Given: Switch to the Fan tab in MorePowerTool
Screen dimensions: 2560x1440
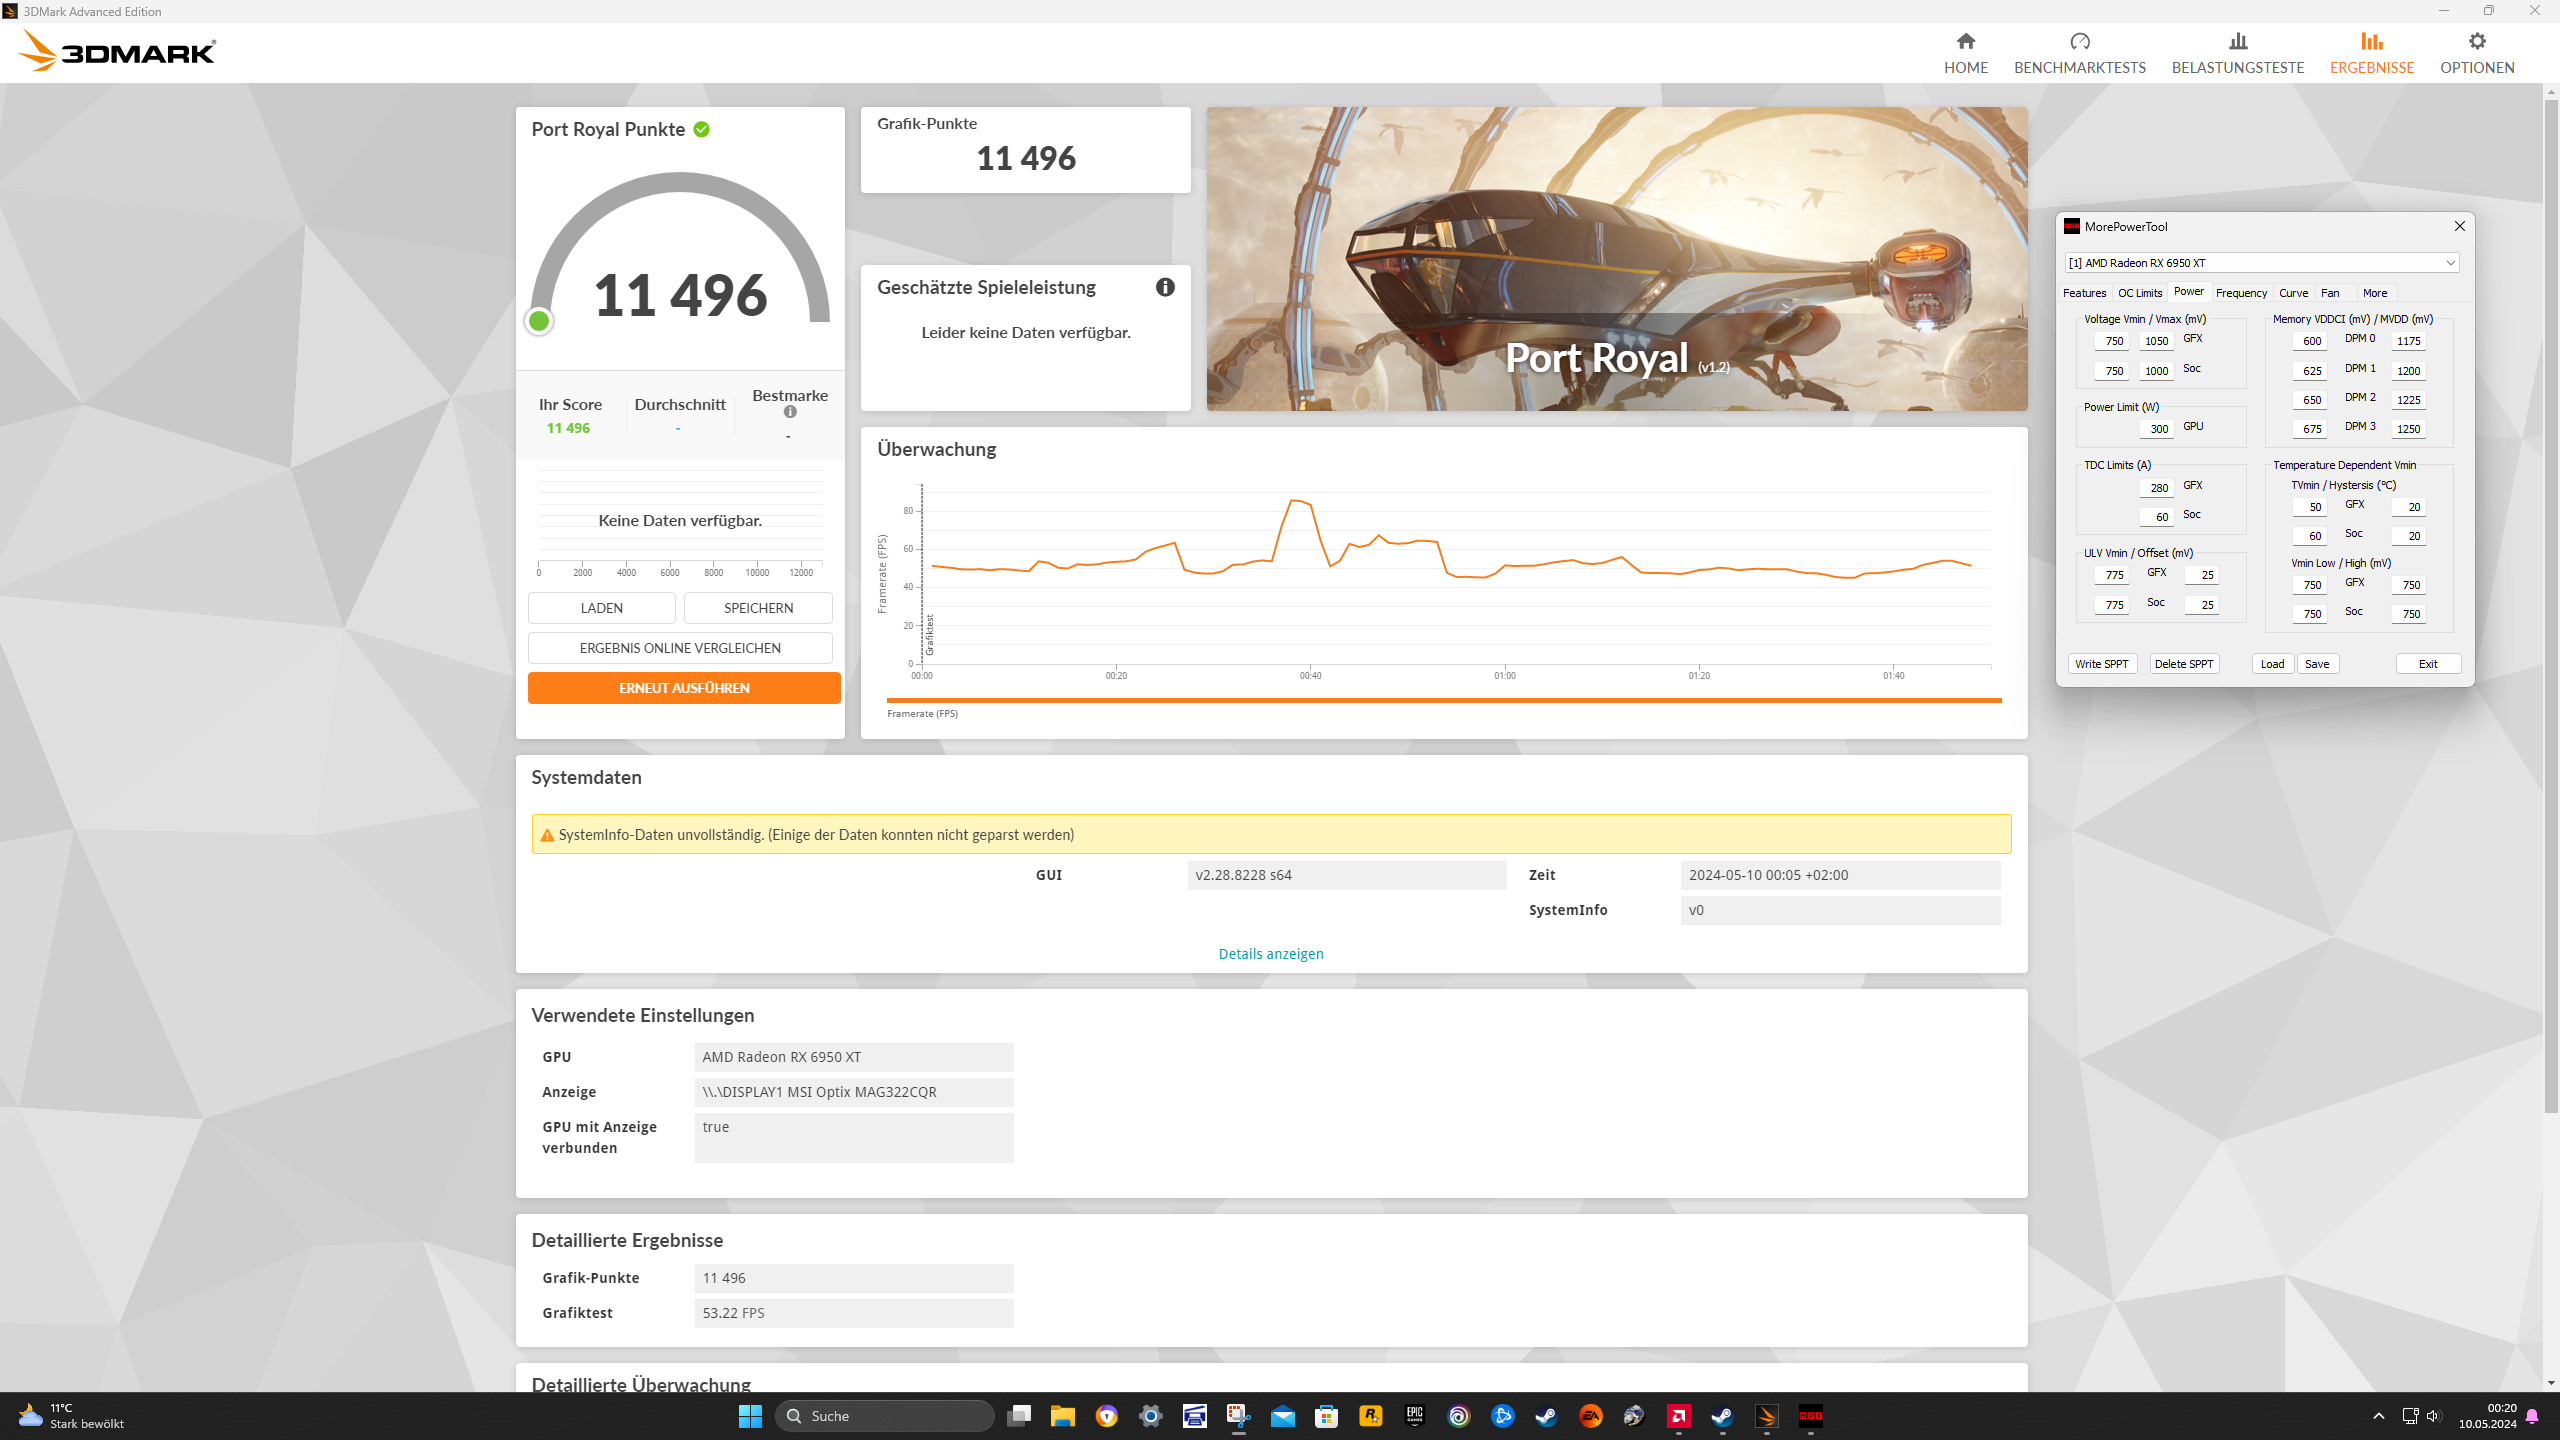Looking at the screenshot, I should pyautogui.click(x=2329, y=293).
